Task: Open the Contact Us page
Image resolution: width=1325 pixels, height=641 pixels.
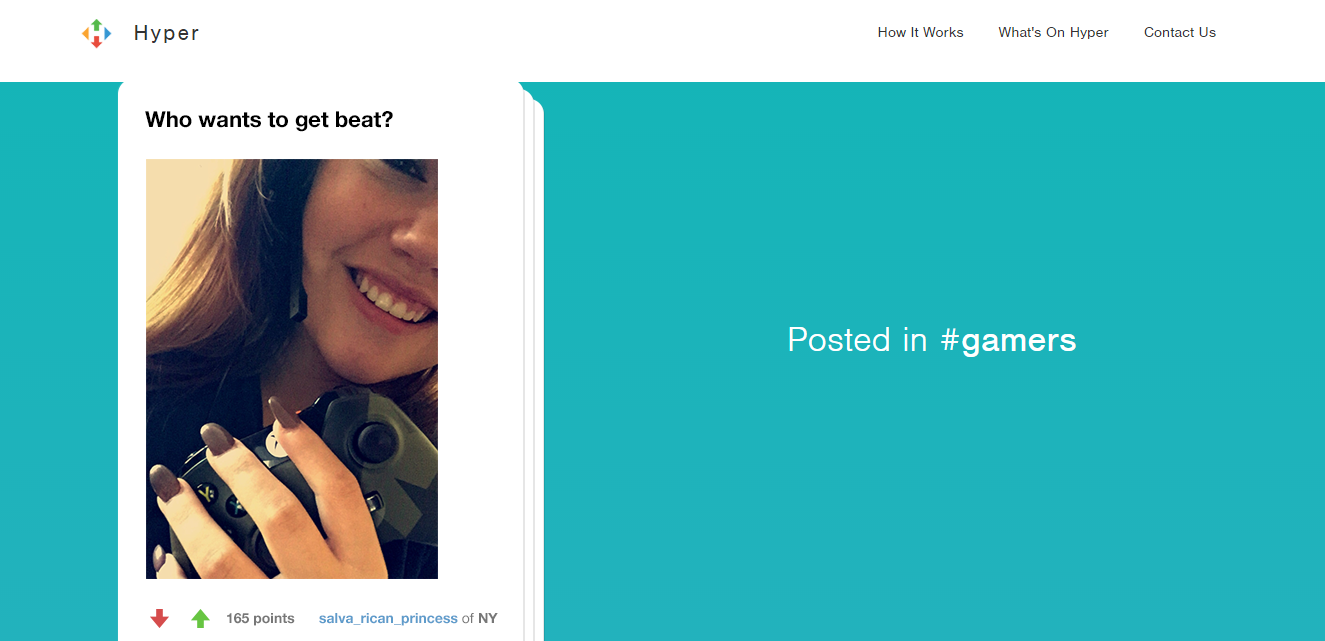Action: [x=1180, y=32]
